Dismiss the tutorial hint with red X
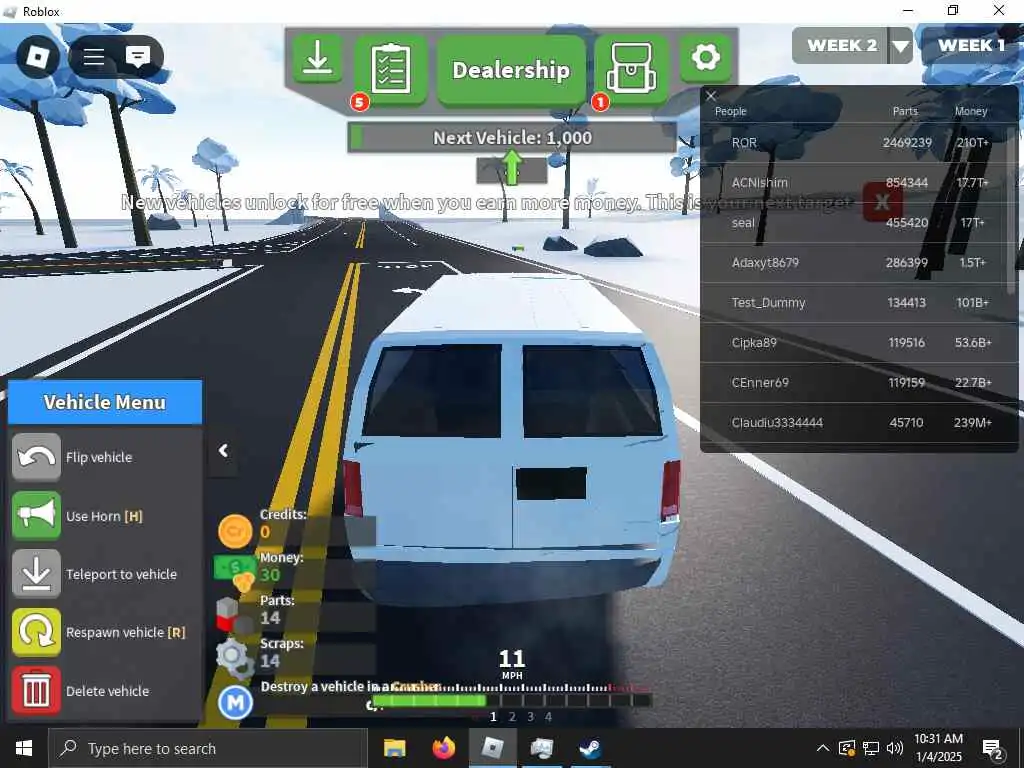 click(882, 202)
